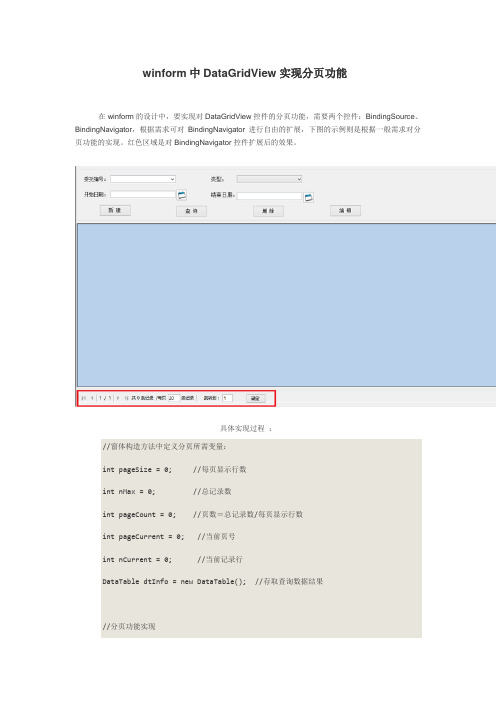
Task: Open the 类型 combo box dropdown
Action: [x=269, y=179]
